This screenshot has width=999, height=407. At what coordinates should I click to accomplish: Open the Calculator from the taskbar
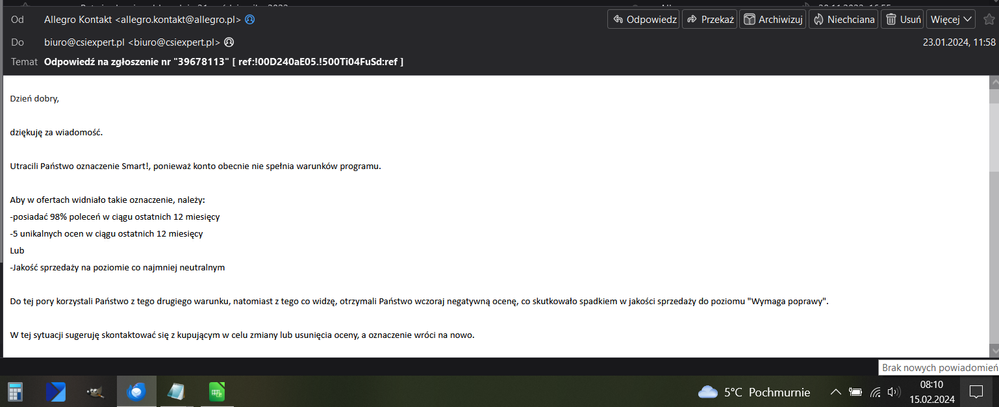pos(15,391)
